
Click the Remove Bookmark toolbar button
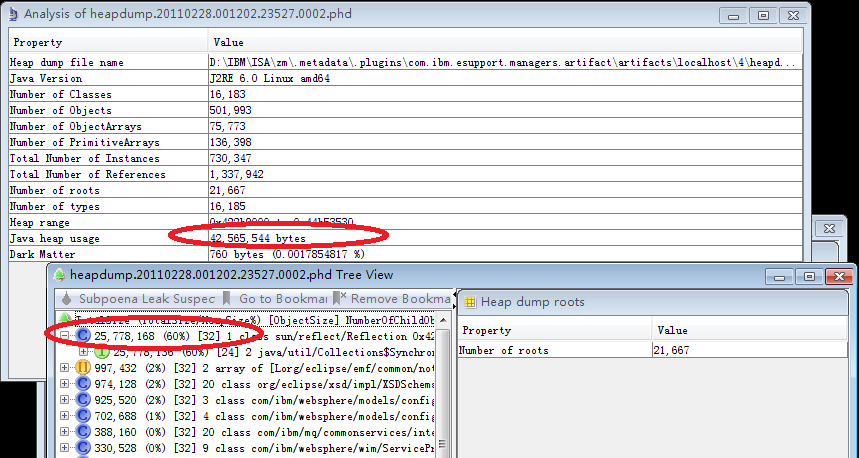click(x=392, y=299)
